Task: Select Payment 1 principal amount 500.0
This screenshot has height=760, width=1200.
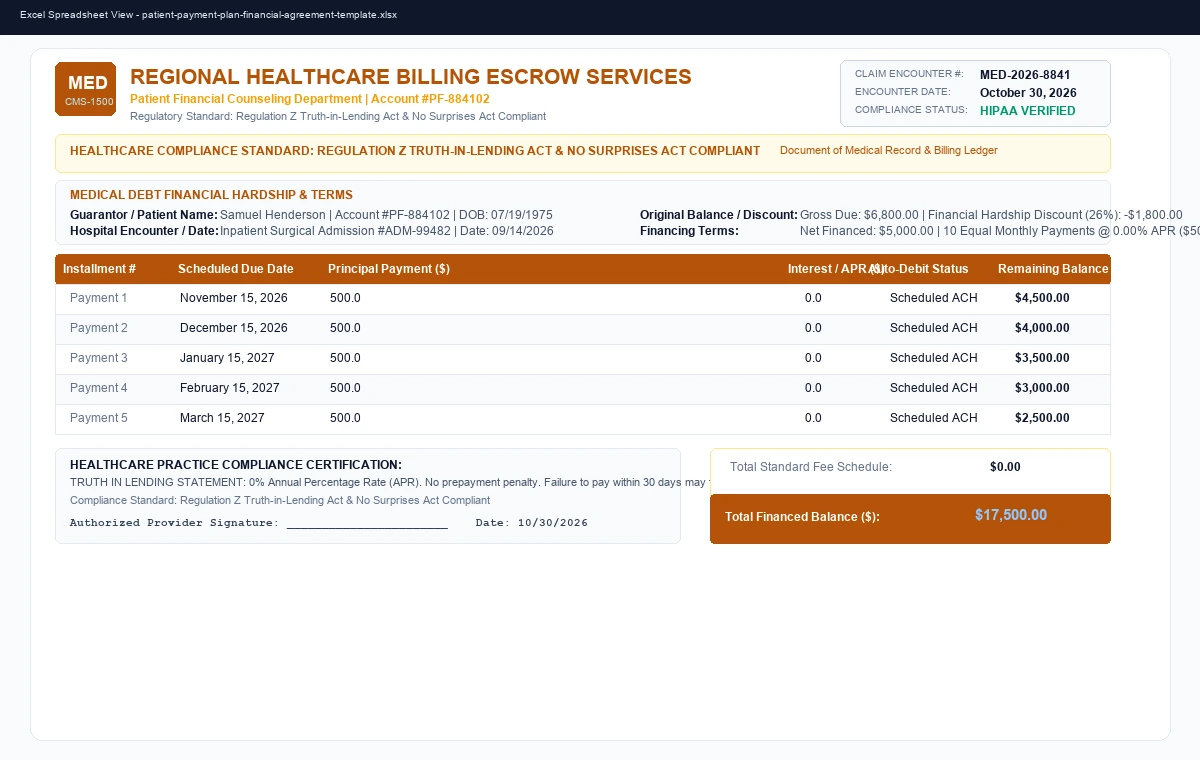Action: (x=345, y=298)
